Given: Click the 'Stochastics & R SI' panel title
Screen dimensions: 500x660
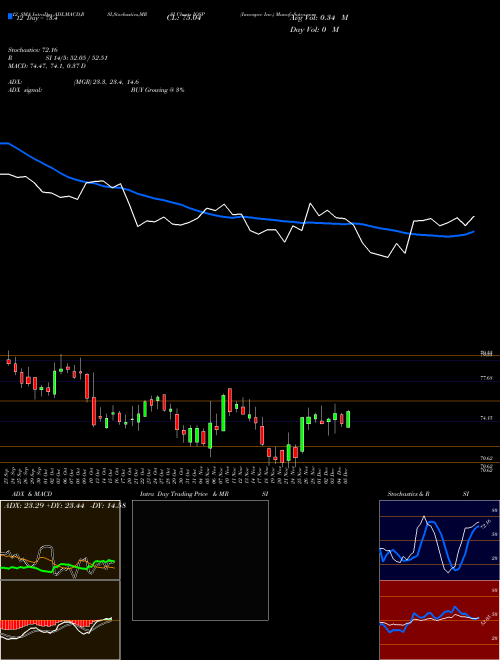Looking at the screenshot, I should tap(428, 494).
